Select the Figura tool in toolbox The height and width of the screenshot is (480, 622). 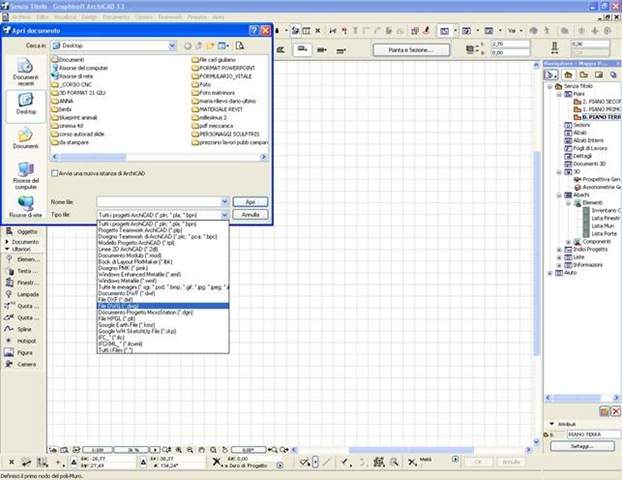(x=23, y=352)
